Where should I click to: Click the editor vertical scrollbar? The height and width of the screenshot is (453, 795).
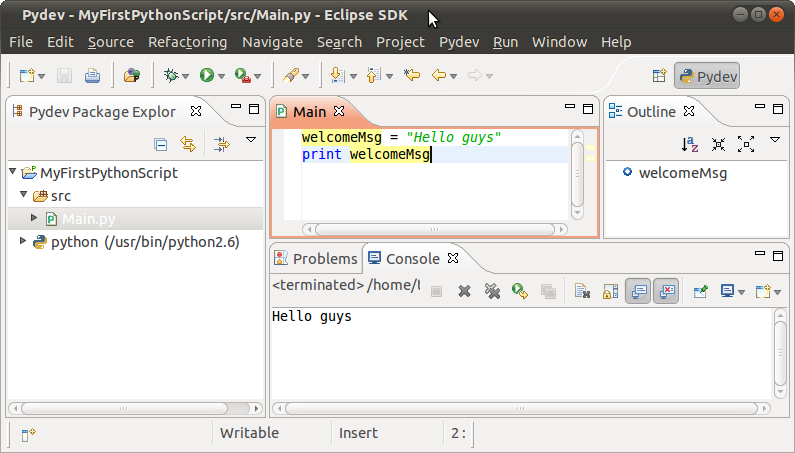coord(577,175)
